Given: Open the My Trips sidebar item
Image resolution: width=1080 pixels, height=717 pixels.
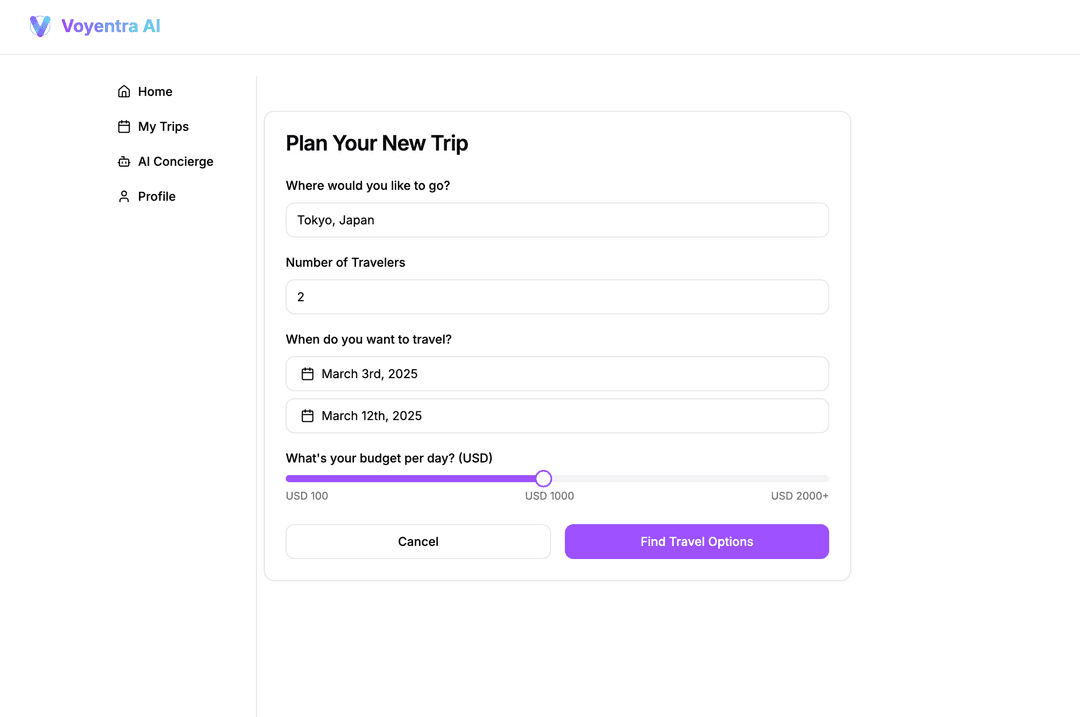Looking at the screenshot, I should click(x=163, y=127).
